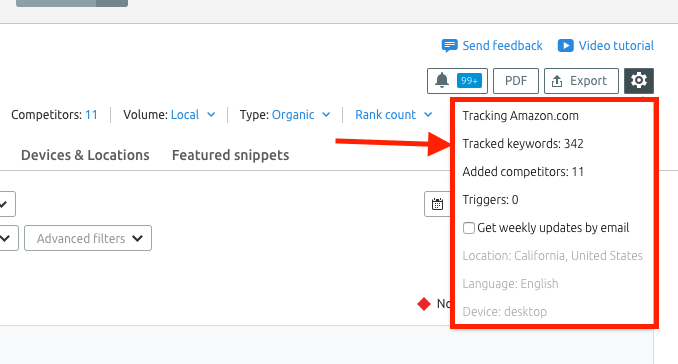Open the Advanced filters dropdown
The image size is (678, 364).
tap(88, 238)
